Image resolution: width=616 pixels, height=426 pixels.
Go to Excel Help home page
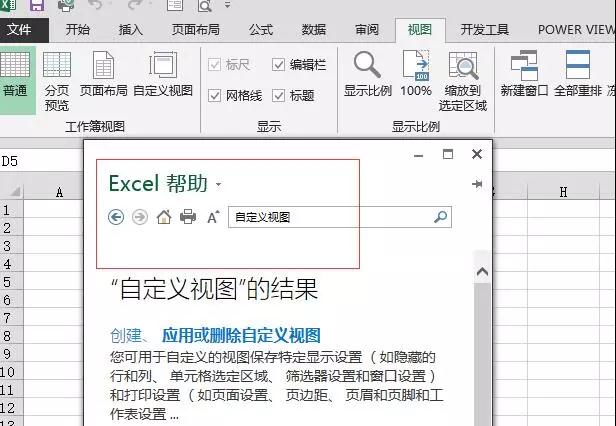(x=164, y=217)
